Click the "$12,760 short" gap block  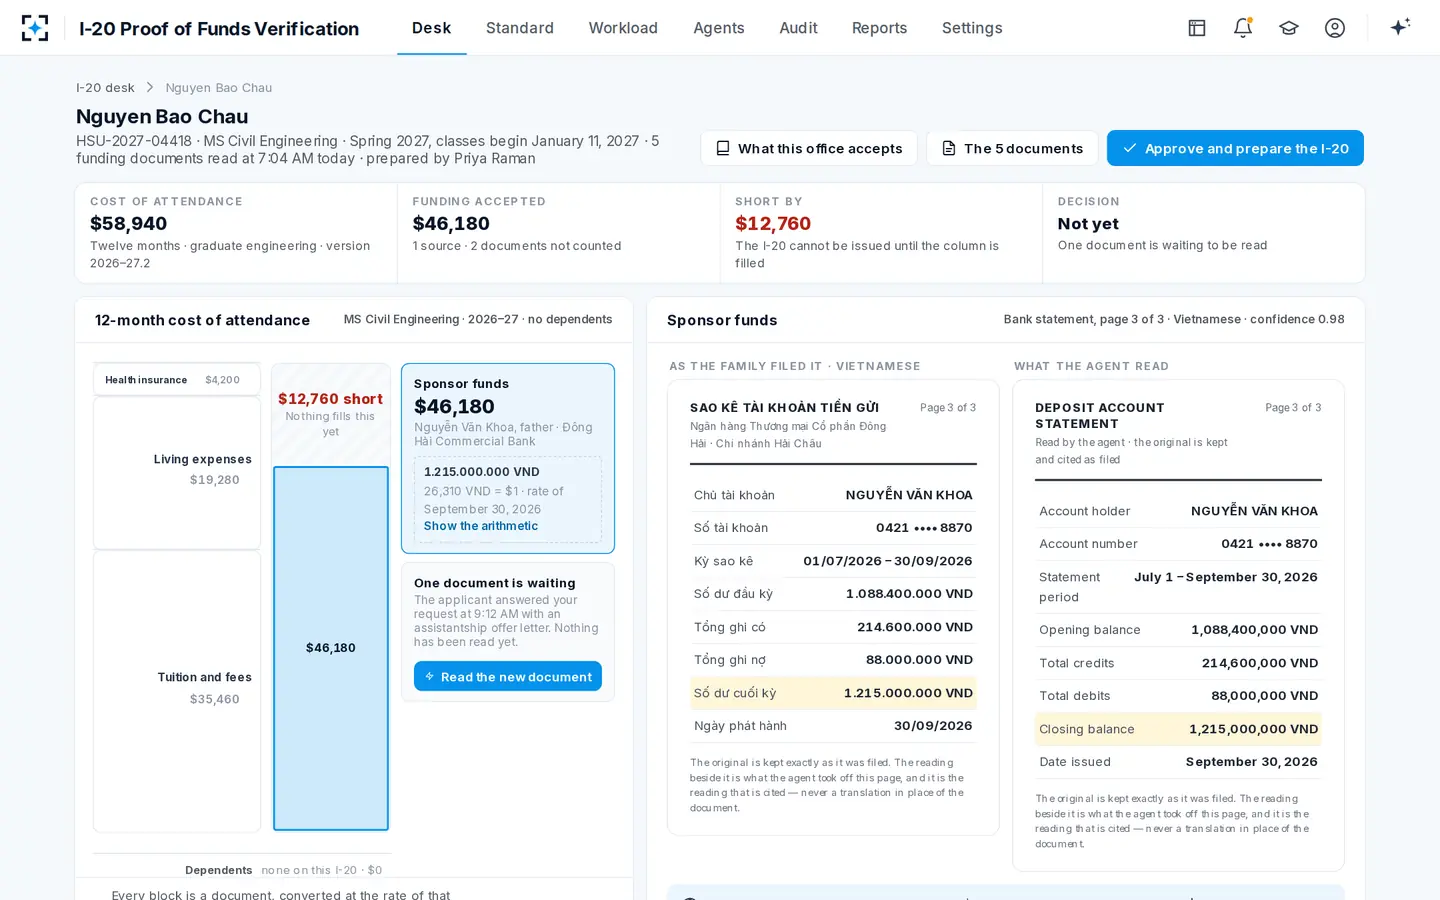tap(331, 414)
